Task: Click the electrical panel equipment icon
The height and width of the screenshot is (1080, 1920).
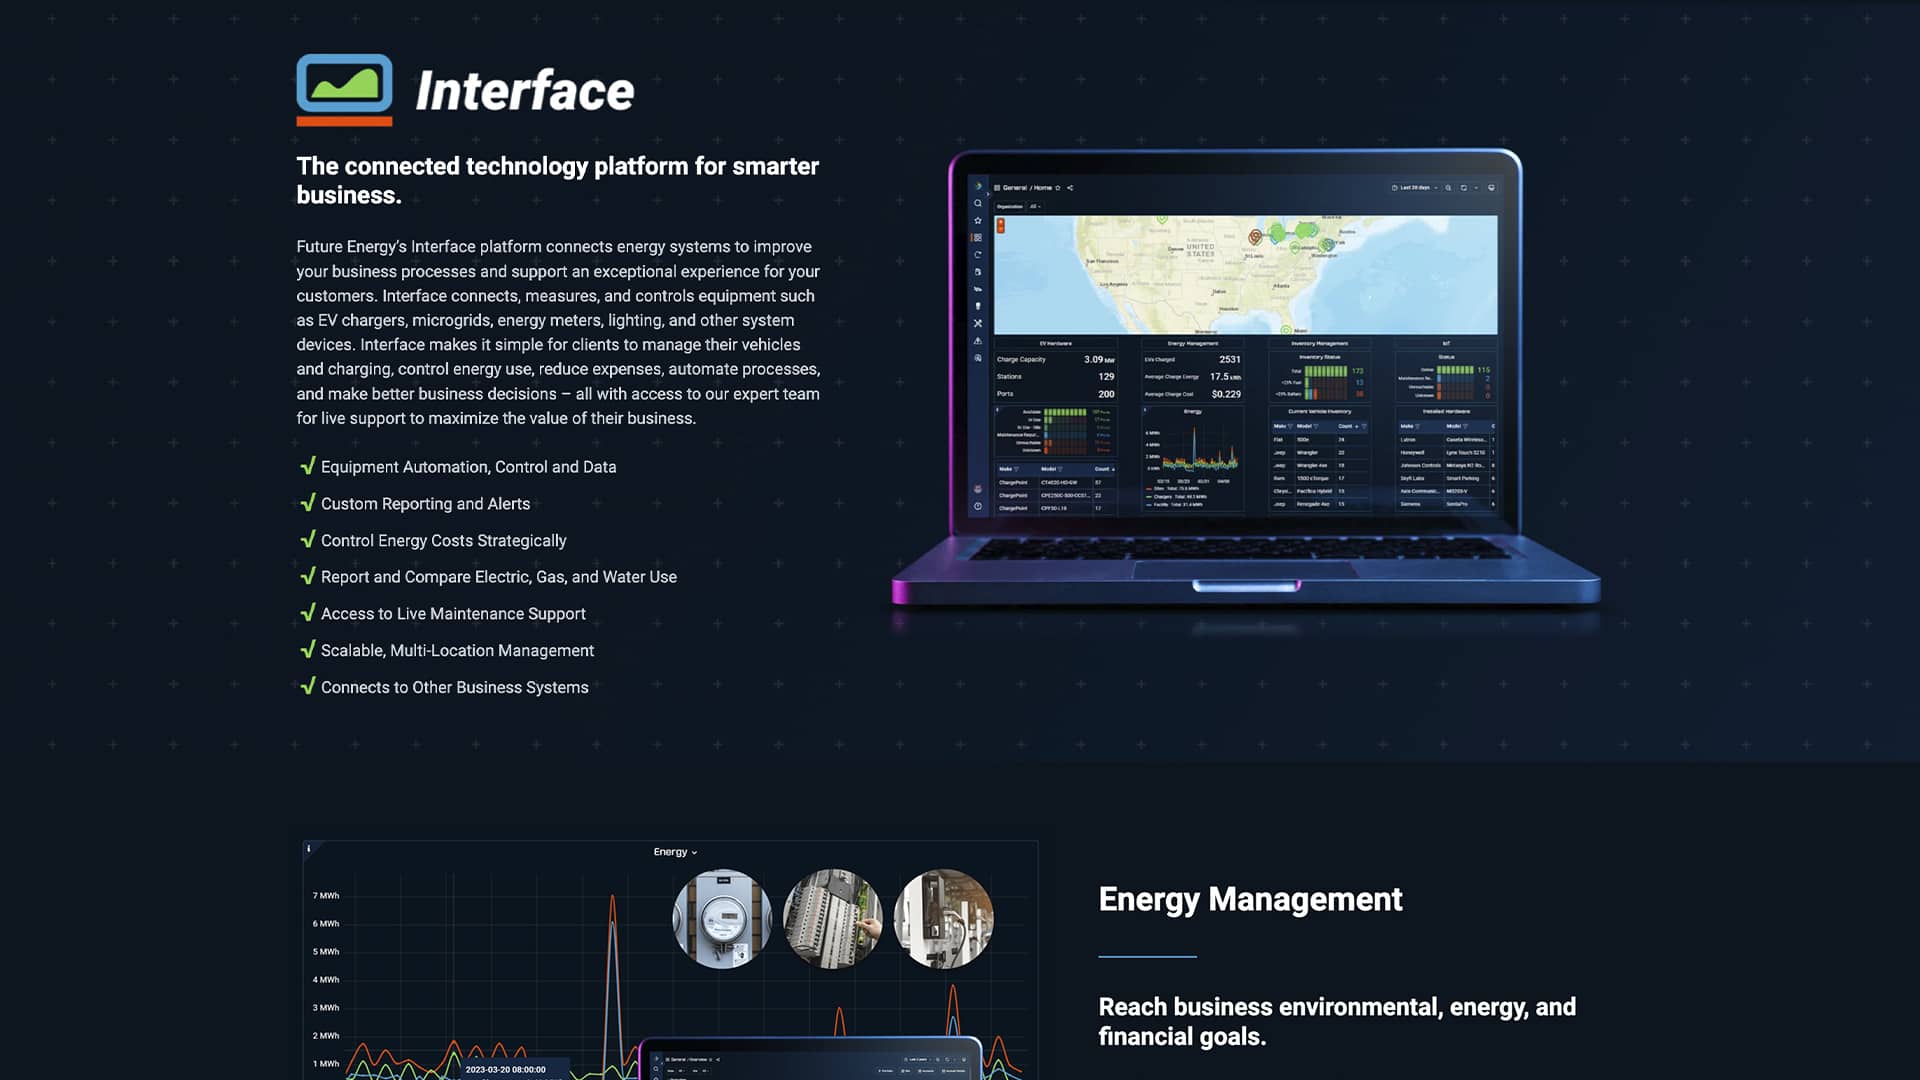Action: (832, 916)
